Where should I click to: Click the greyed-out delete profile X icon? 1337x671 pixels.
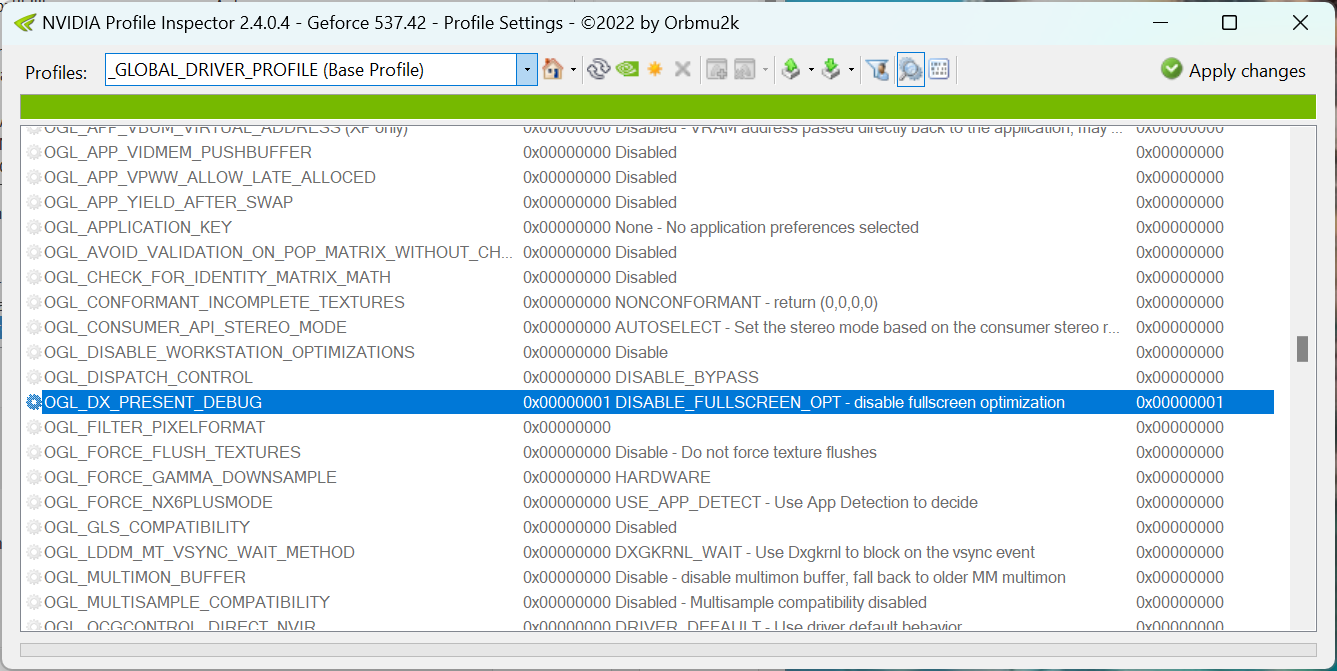coord(683,69)
